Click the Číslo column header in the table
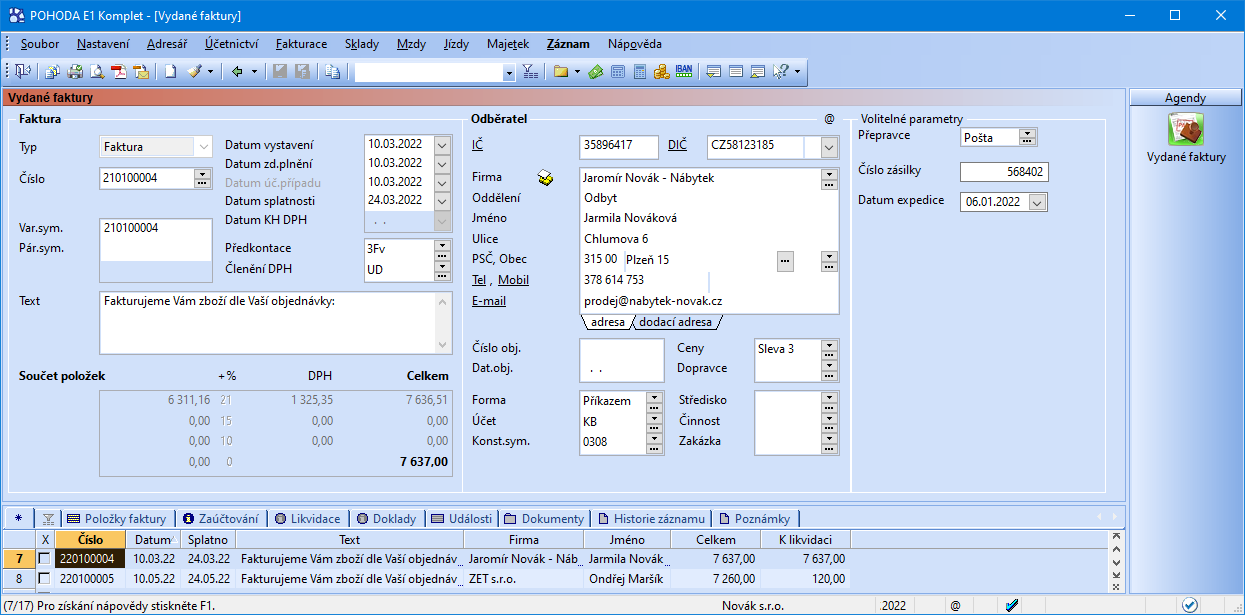 tap(91, 540)
